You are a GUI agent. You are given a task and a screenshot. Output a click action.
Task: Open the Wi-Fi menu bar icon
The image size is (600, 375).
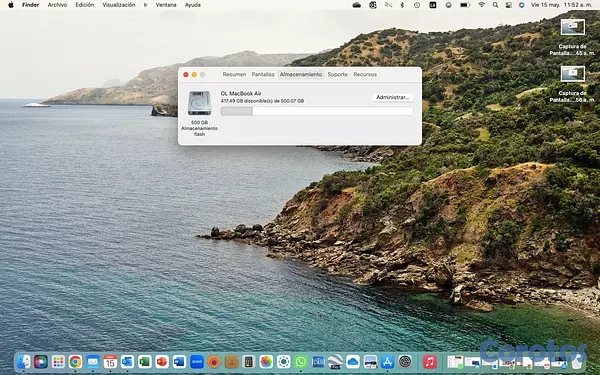(482, 5)
